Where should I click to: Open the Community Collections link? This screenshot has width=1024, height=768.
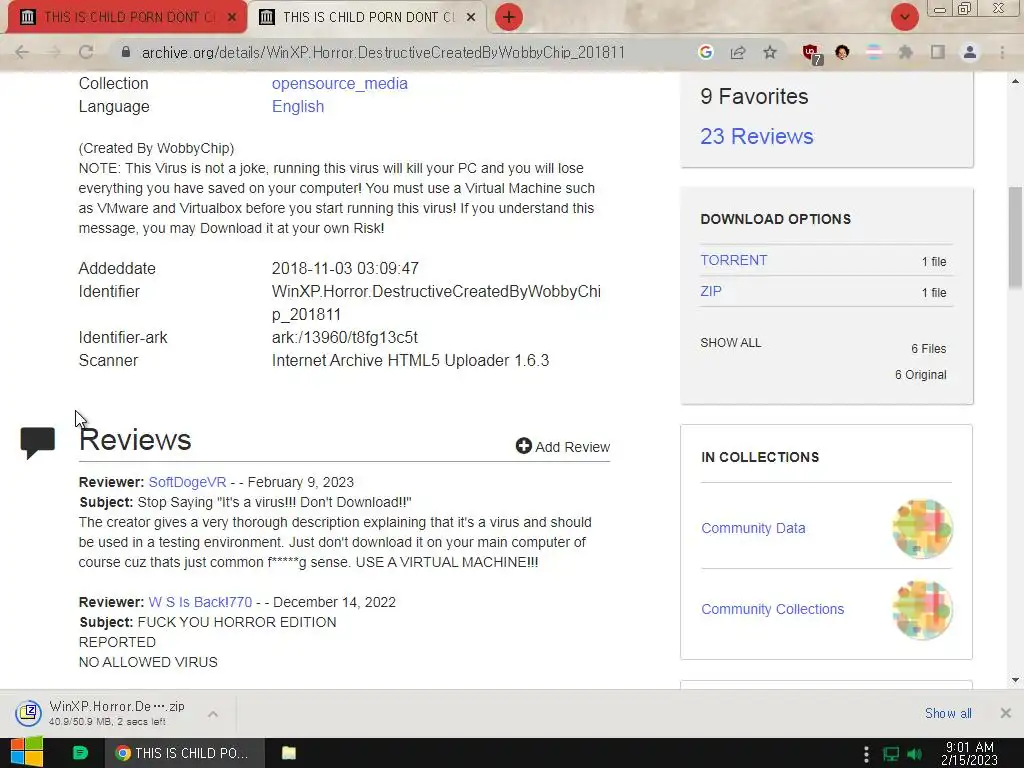tap(773, 609)
